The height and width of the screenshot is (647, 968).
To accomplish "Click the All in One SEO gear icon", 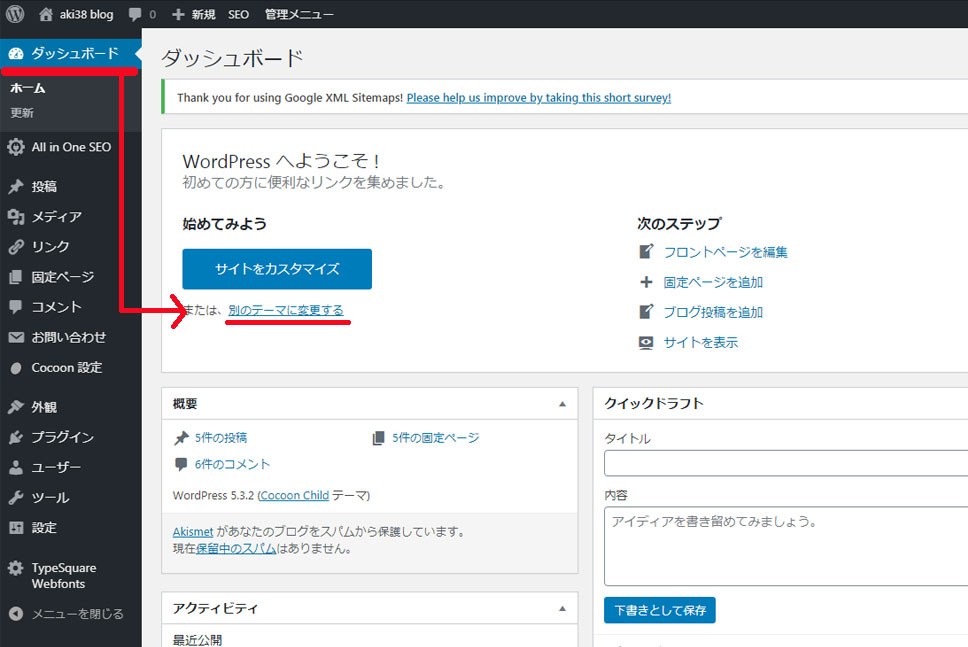I will (x=16, y=147).
